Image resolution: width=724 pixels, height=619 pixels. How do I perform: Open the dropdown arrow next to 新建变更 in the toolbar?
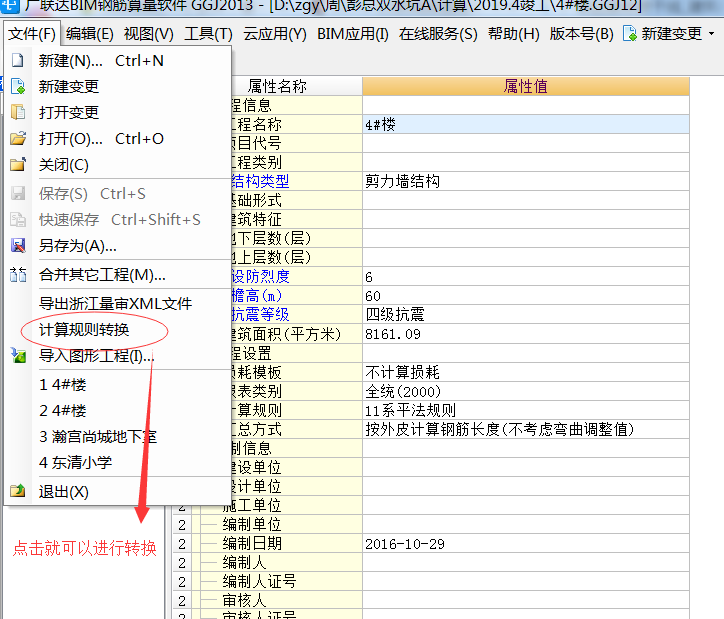point(712,34)
